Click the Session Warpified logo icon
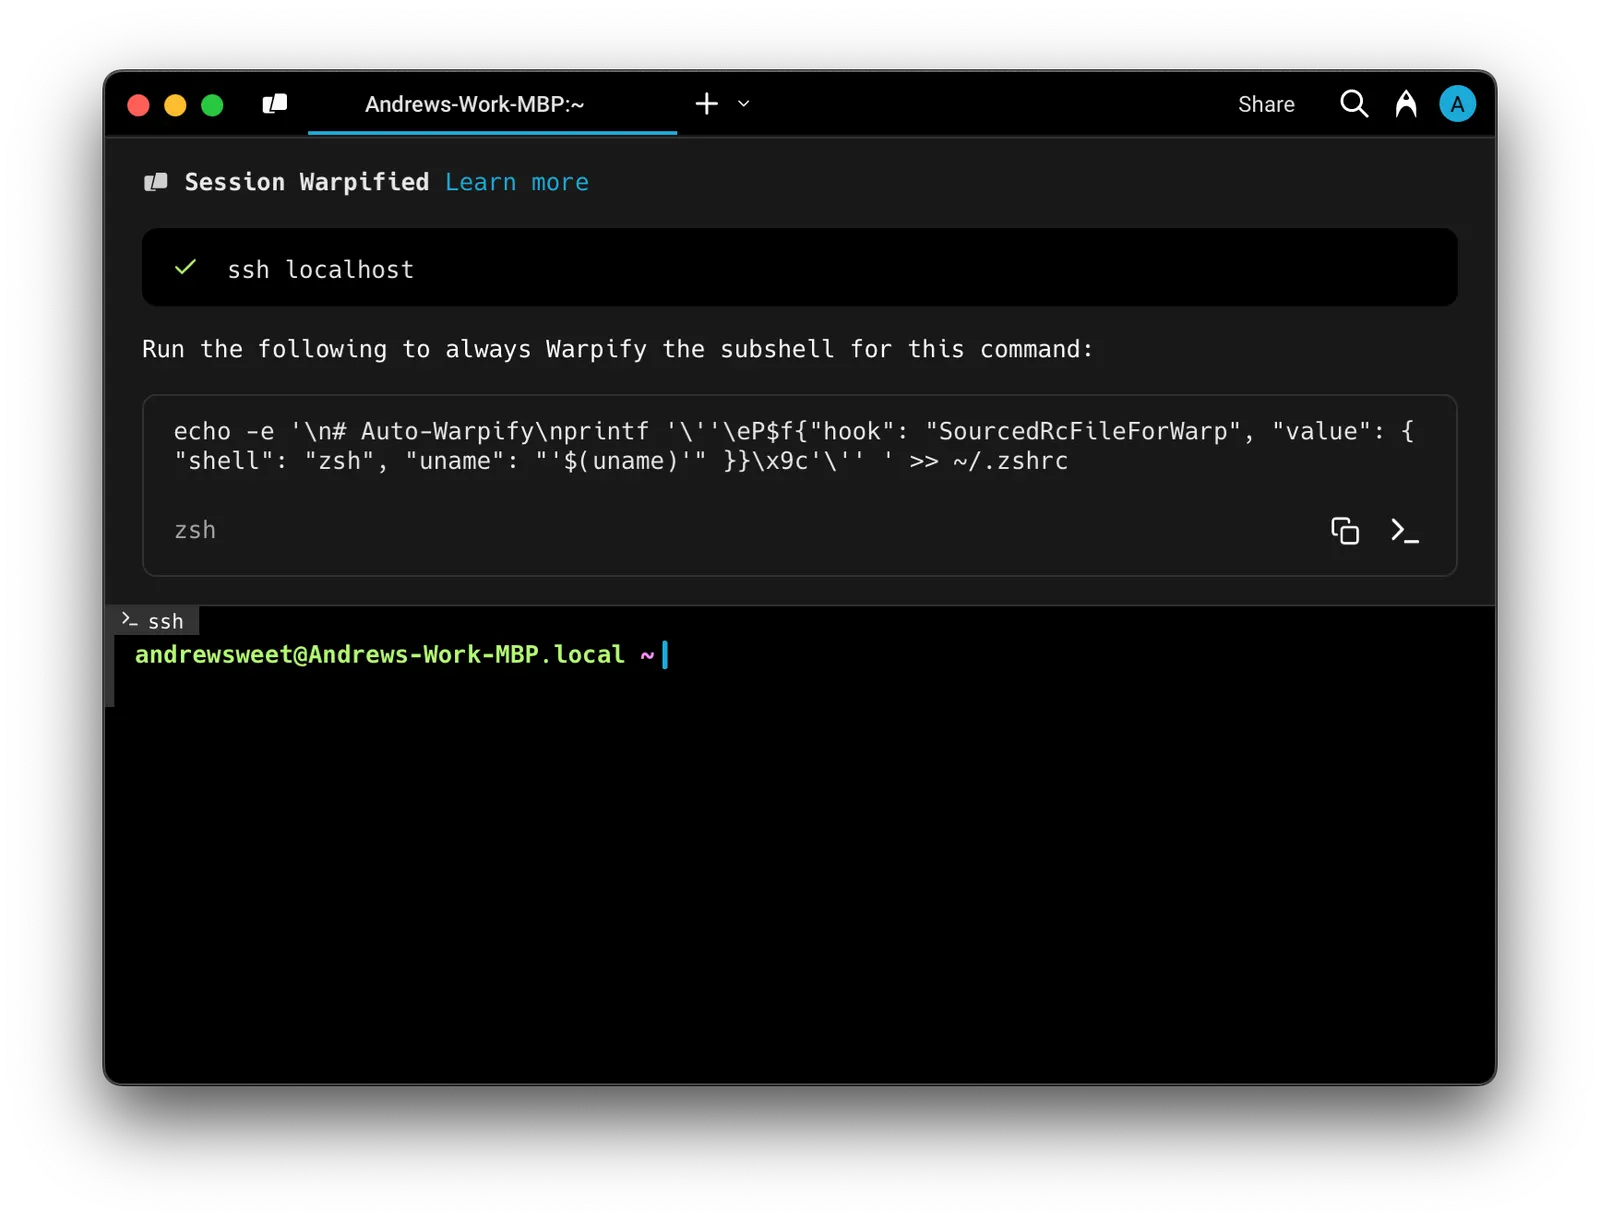 pos(156,182)
